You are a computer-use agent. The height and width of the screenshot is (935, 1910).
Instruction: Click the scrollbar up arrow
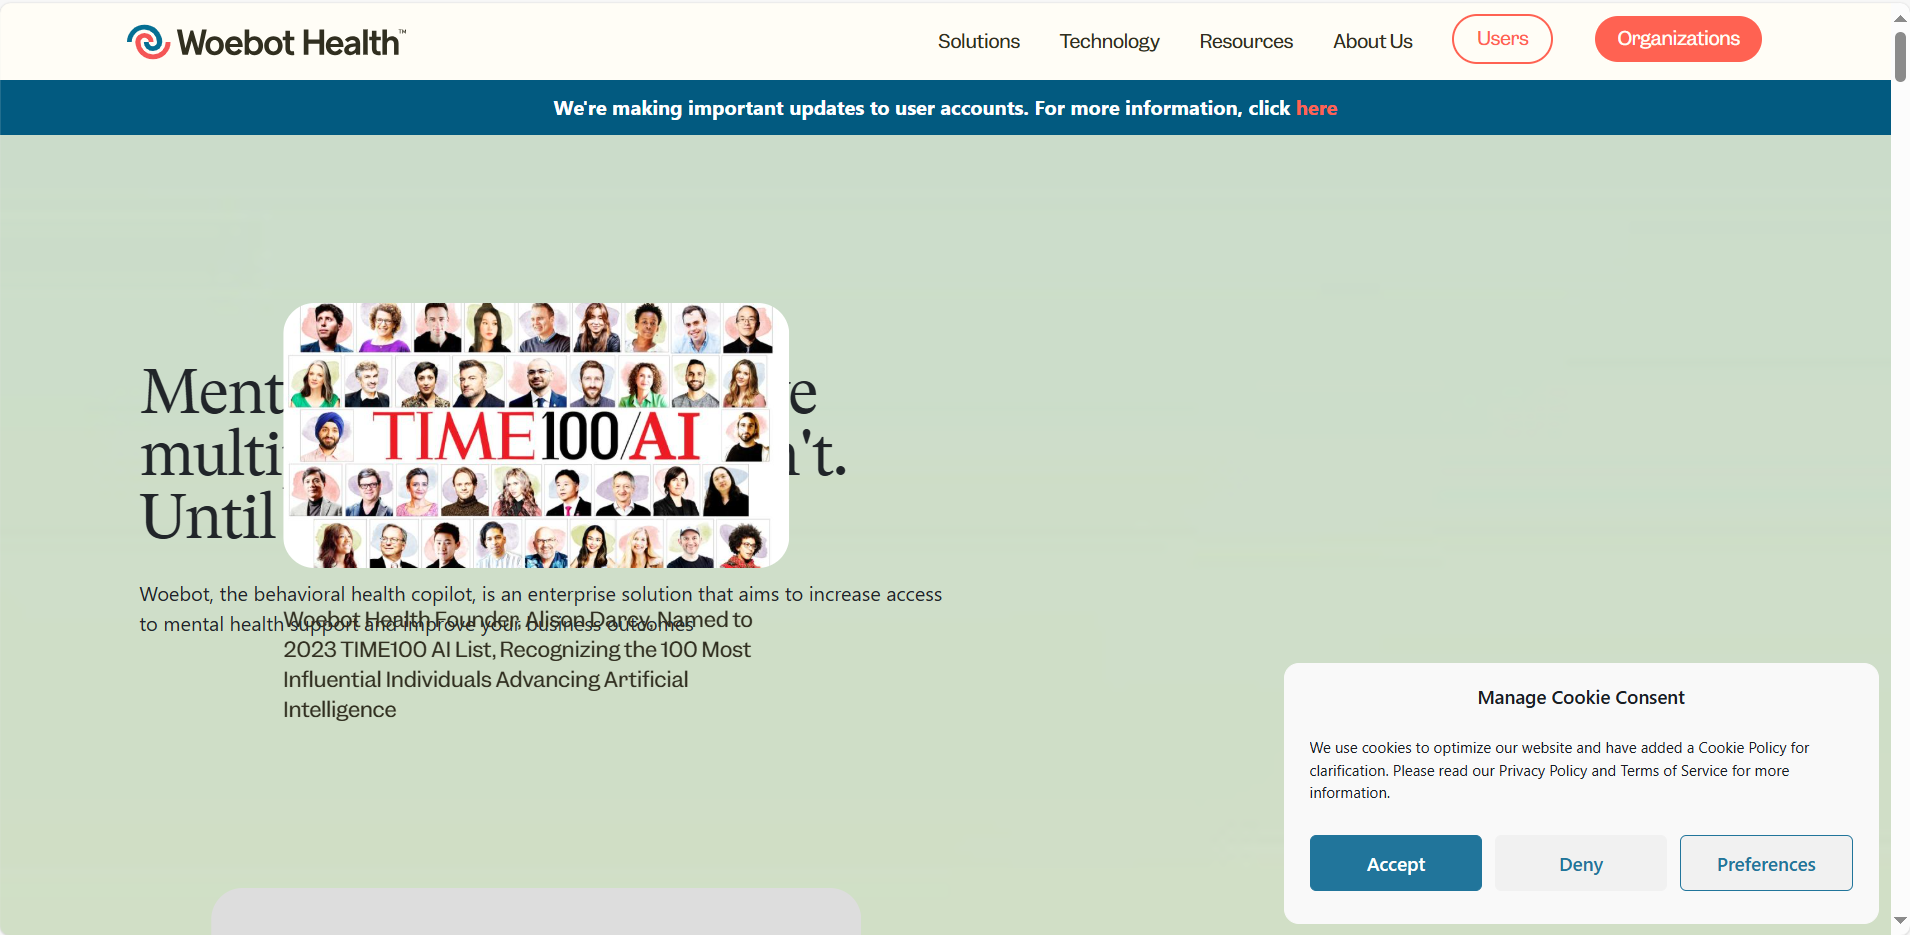point(1900,18)
